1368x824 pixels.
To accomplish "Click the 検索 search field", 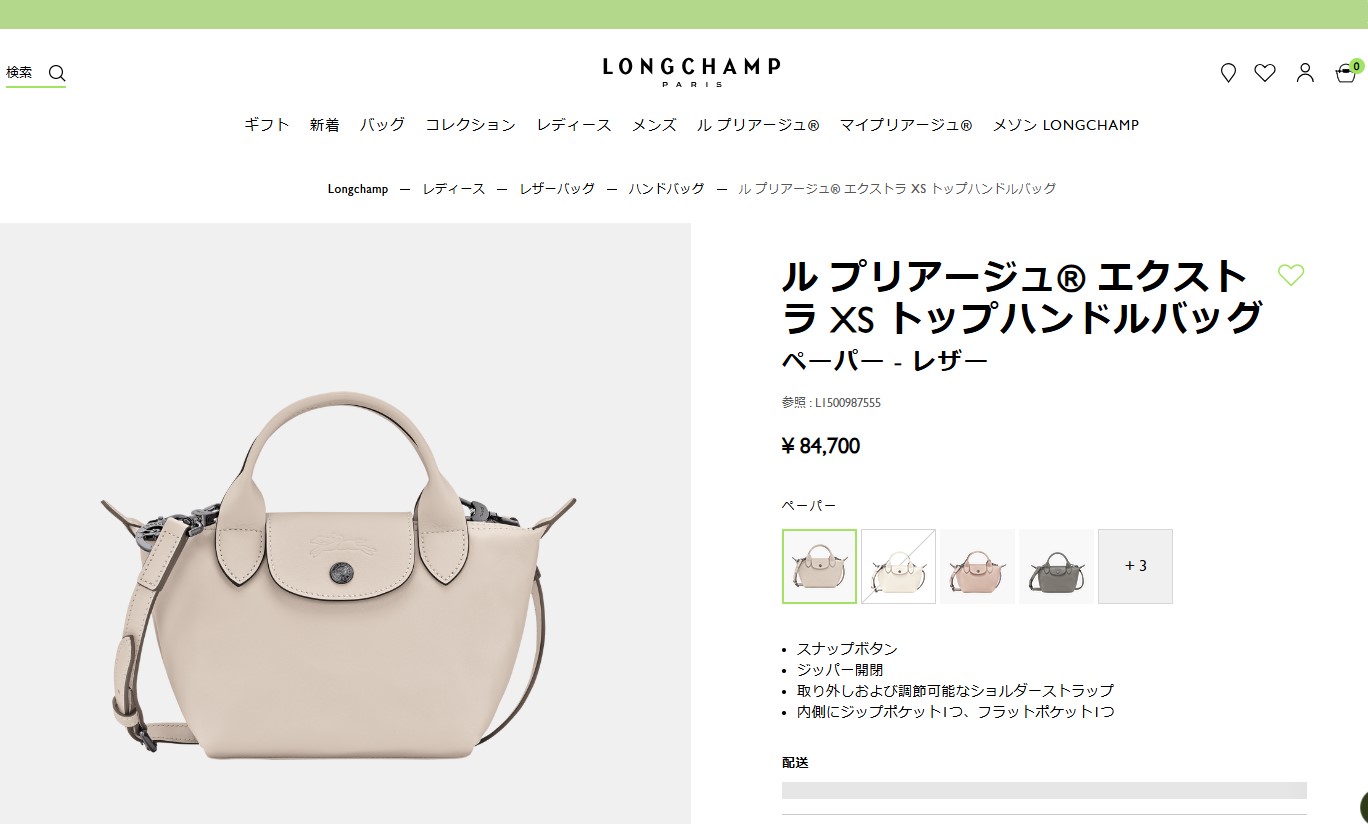I will point(36,73).
